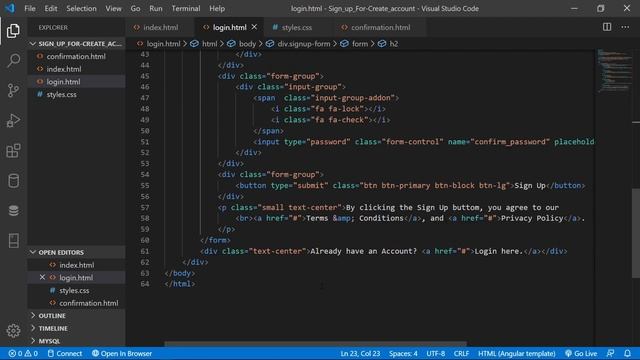The height and width of the screenshot is (360, 640).
Task: Click the html breadcrumb item
Action: click(204, 44)
